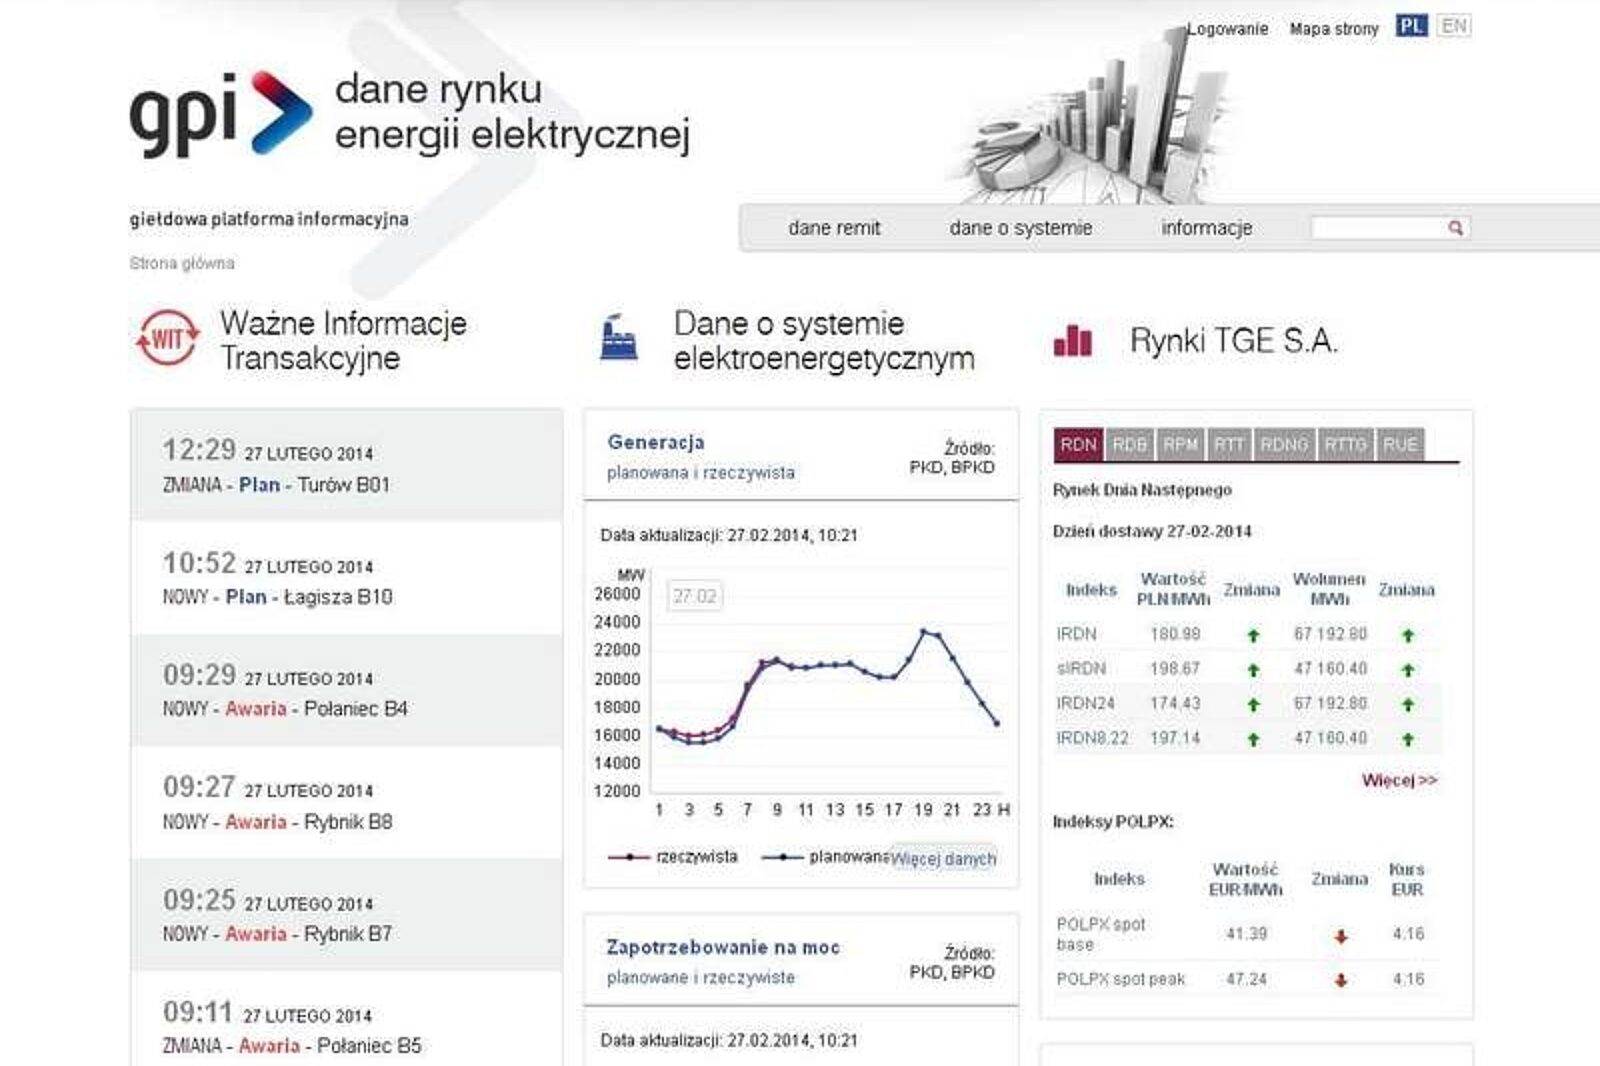Screen dimensions: 1600x1066
Task: Click the gpi logo
Action: [x=220, y=113]
